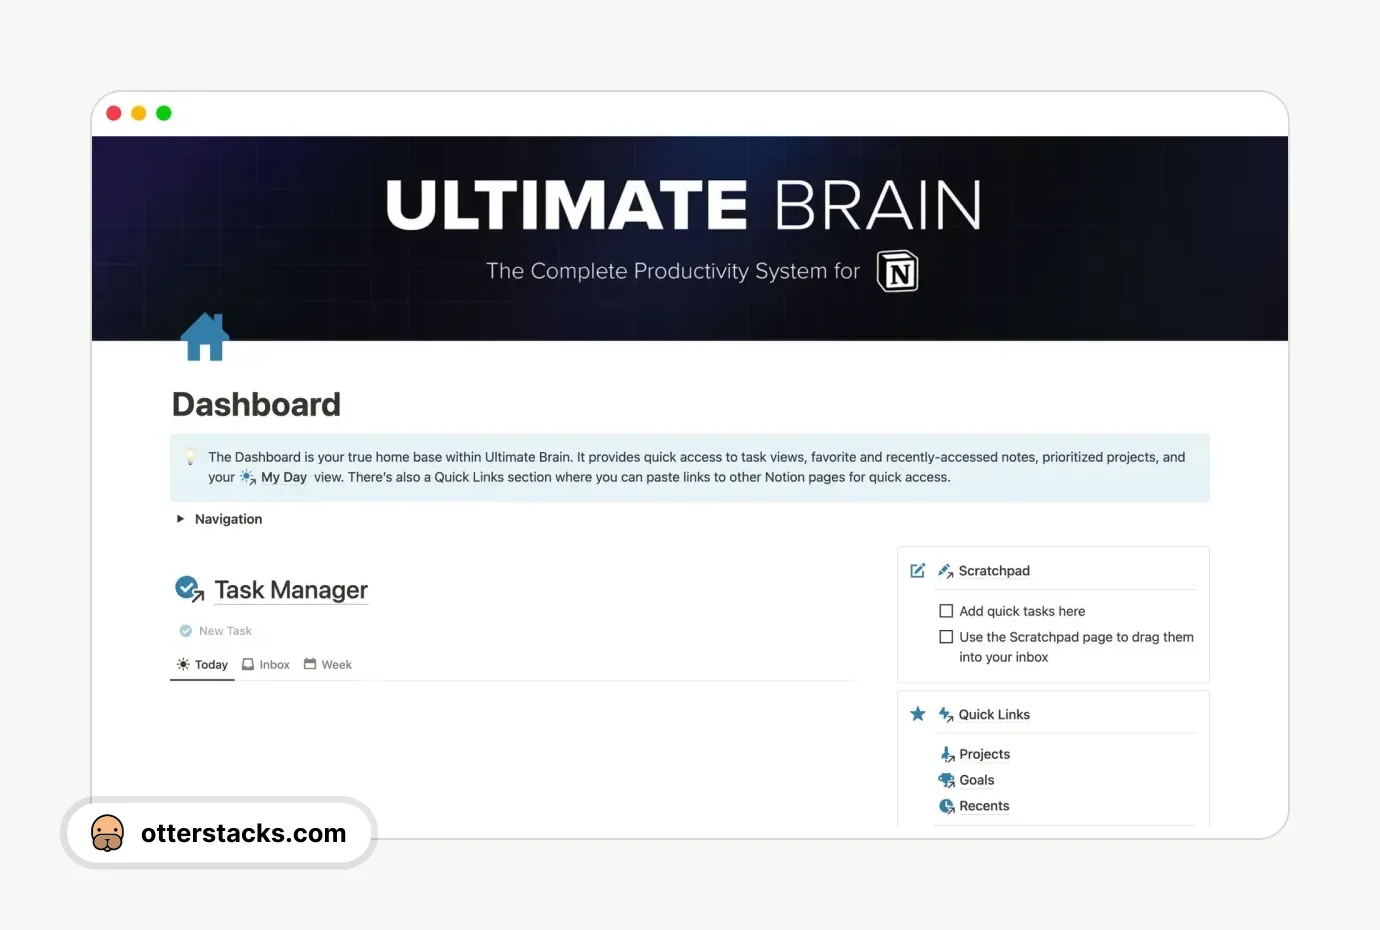Click the Scratchpad page link icon
1380x930 pixels.
pyautogui.click(x=945, y=571)
